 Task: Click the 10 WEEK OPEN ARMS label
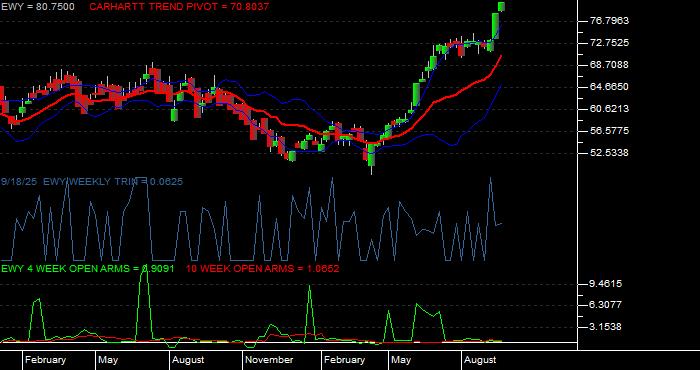262,269
